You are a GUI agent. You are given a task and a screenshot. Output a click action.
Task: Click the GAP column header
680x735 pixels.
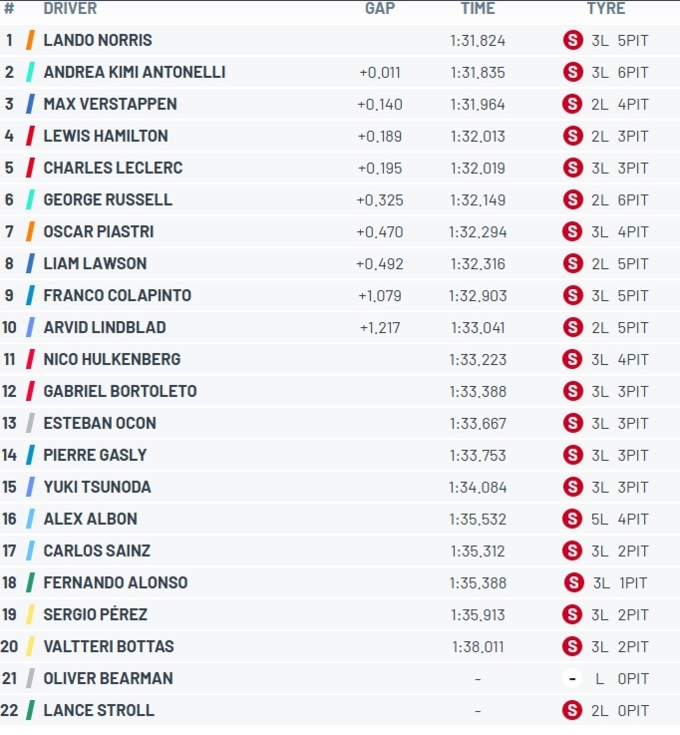pyautogui.click(x=380, y=8)
